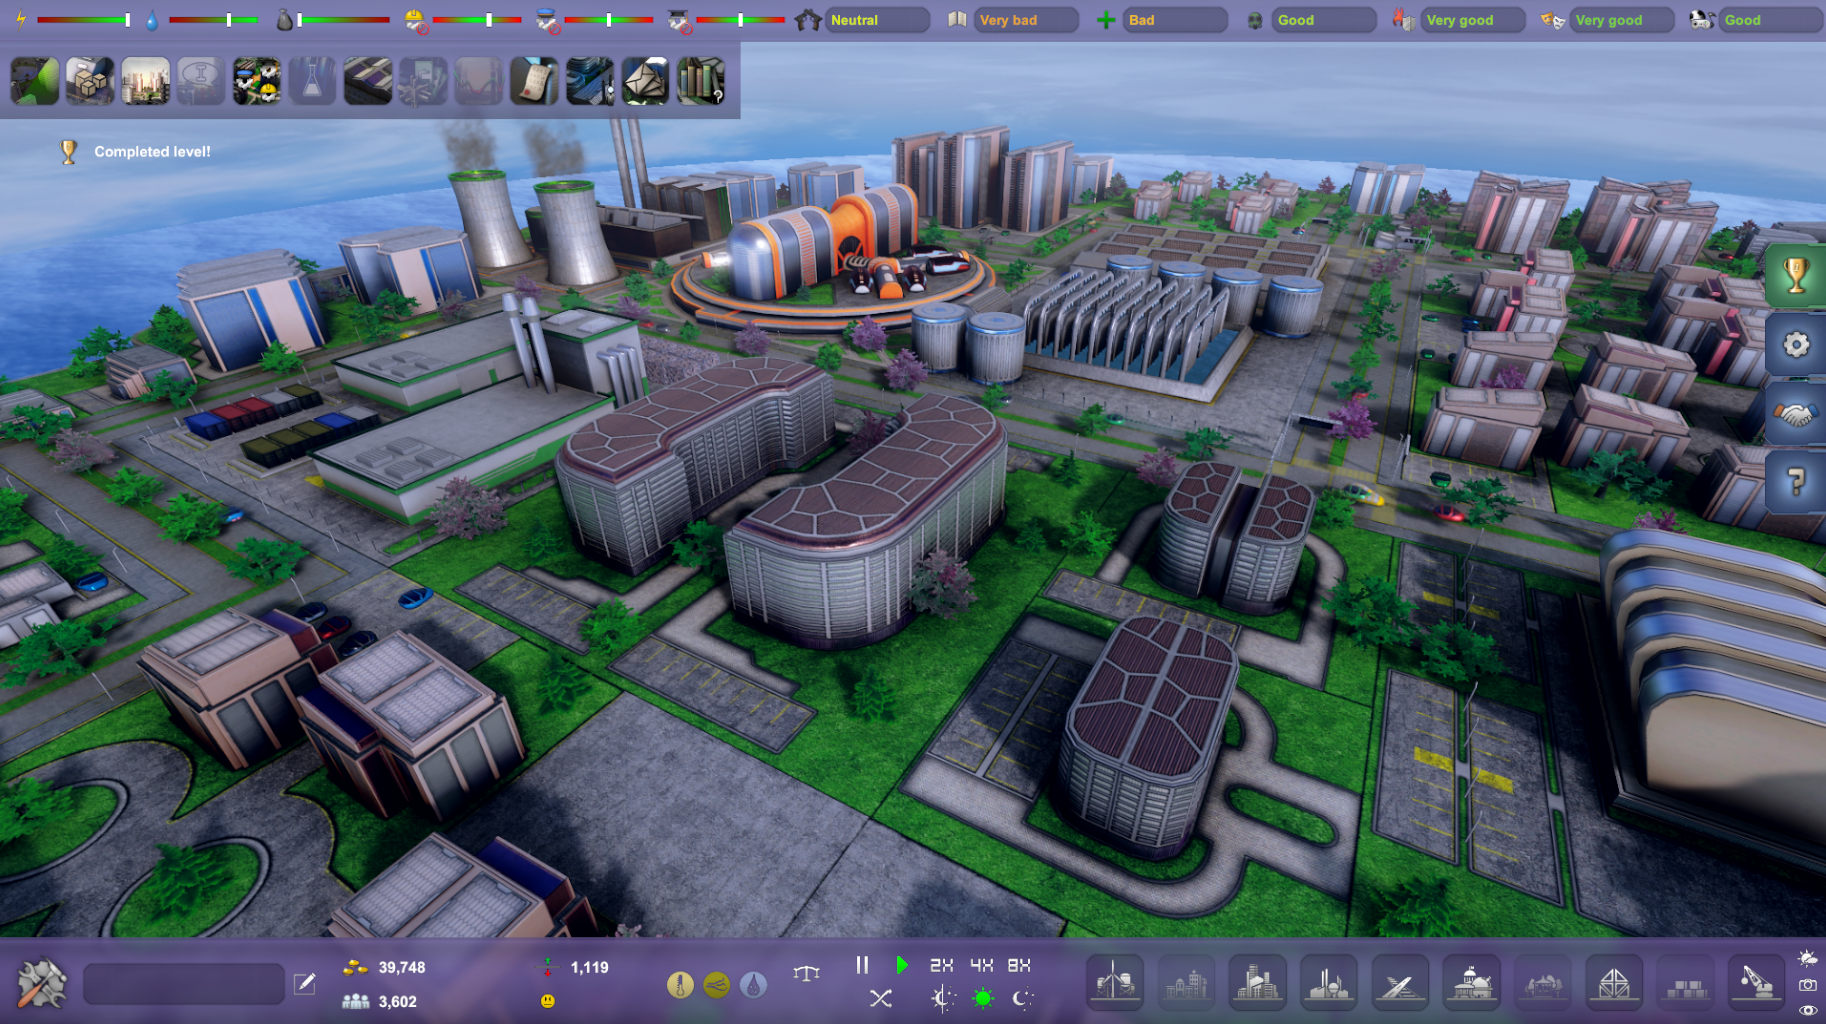Click the yellow happiness face indicator
This screenshot has height=1024, width=1826.
(x=547, y=1000)
